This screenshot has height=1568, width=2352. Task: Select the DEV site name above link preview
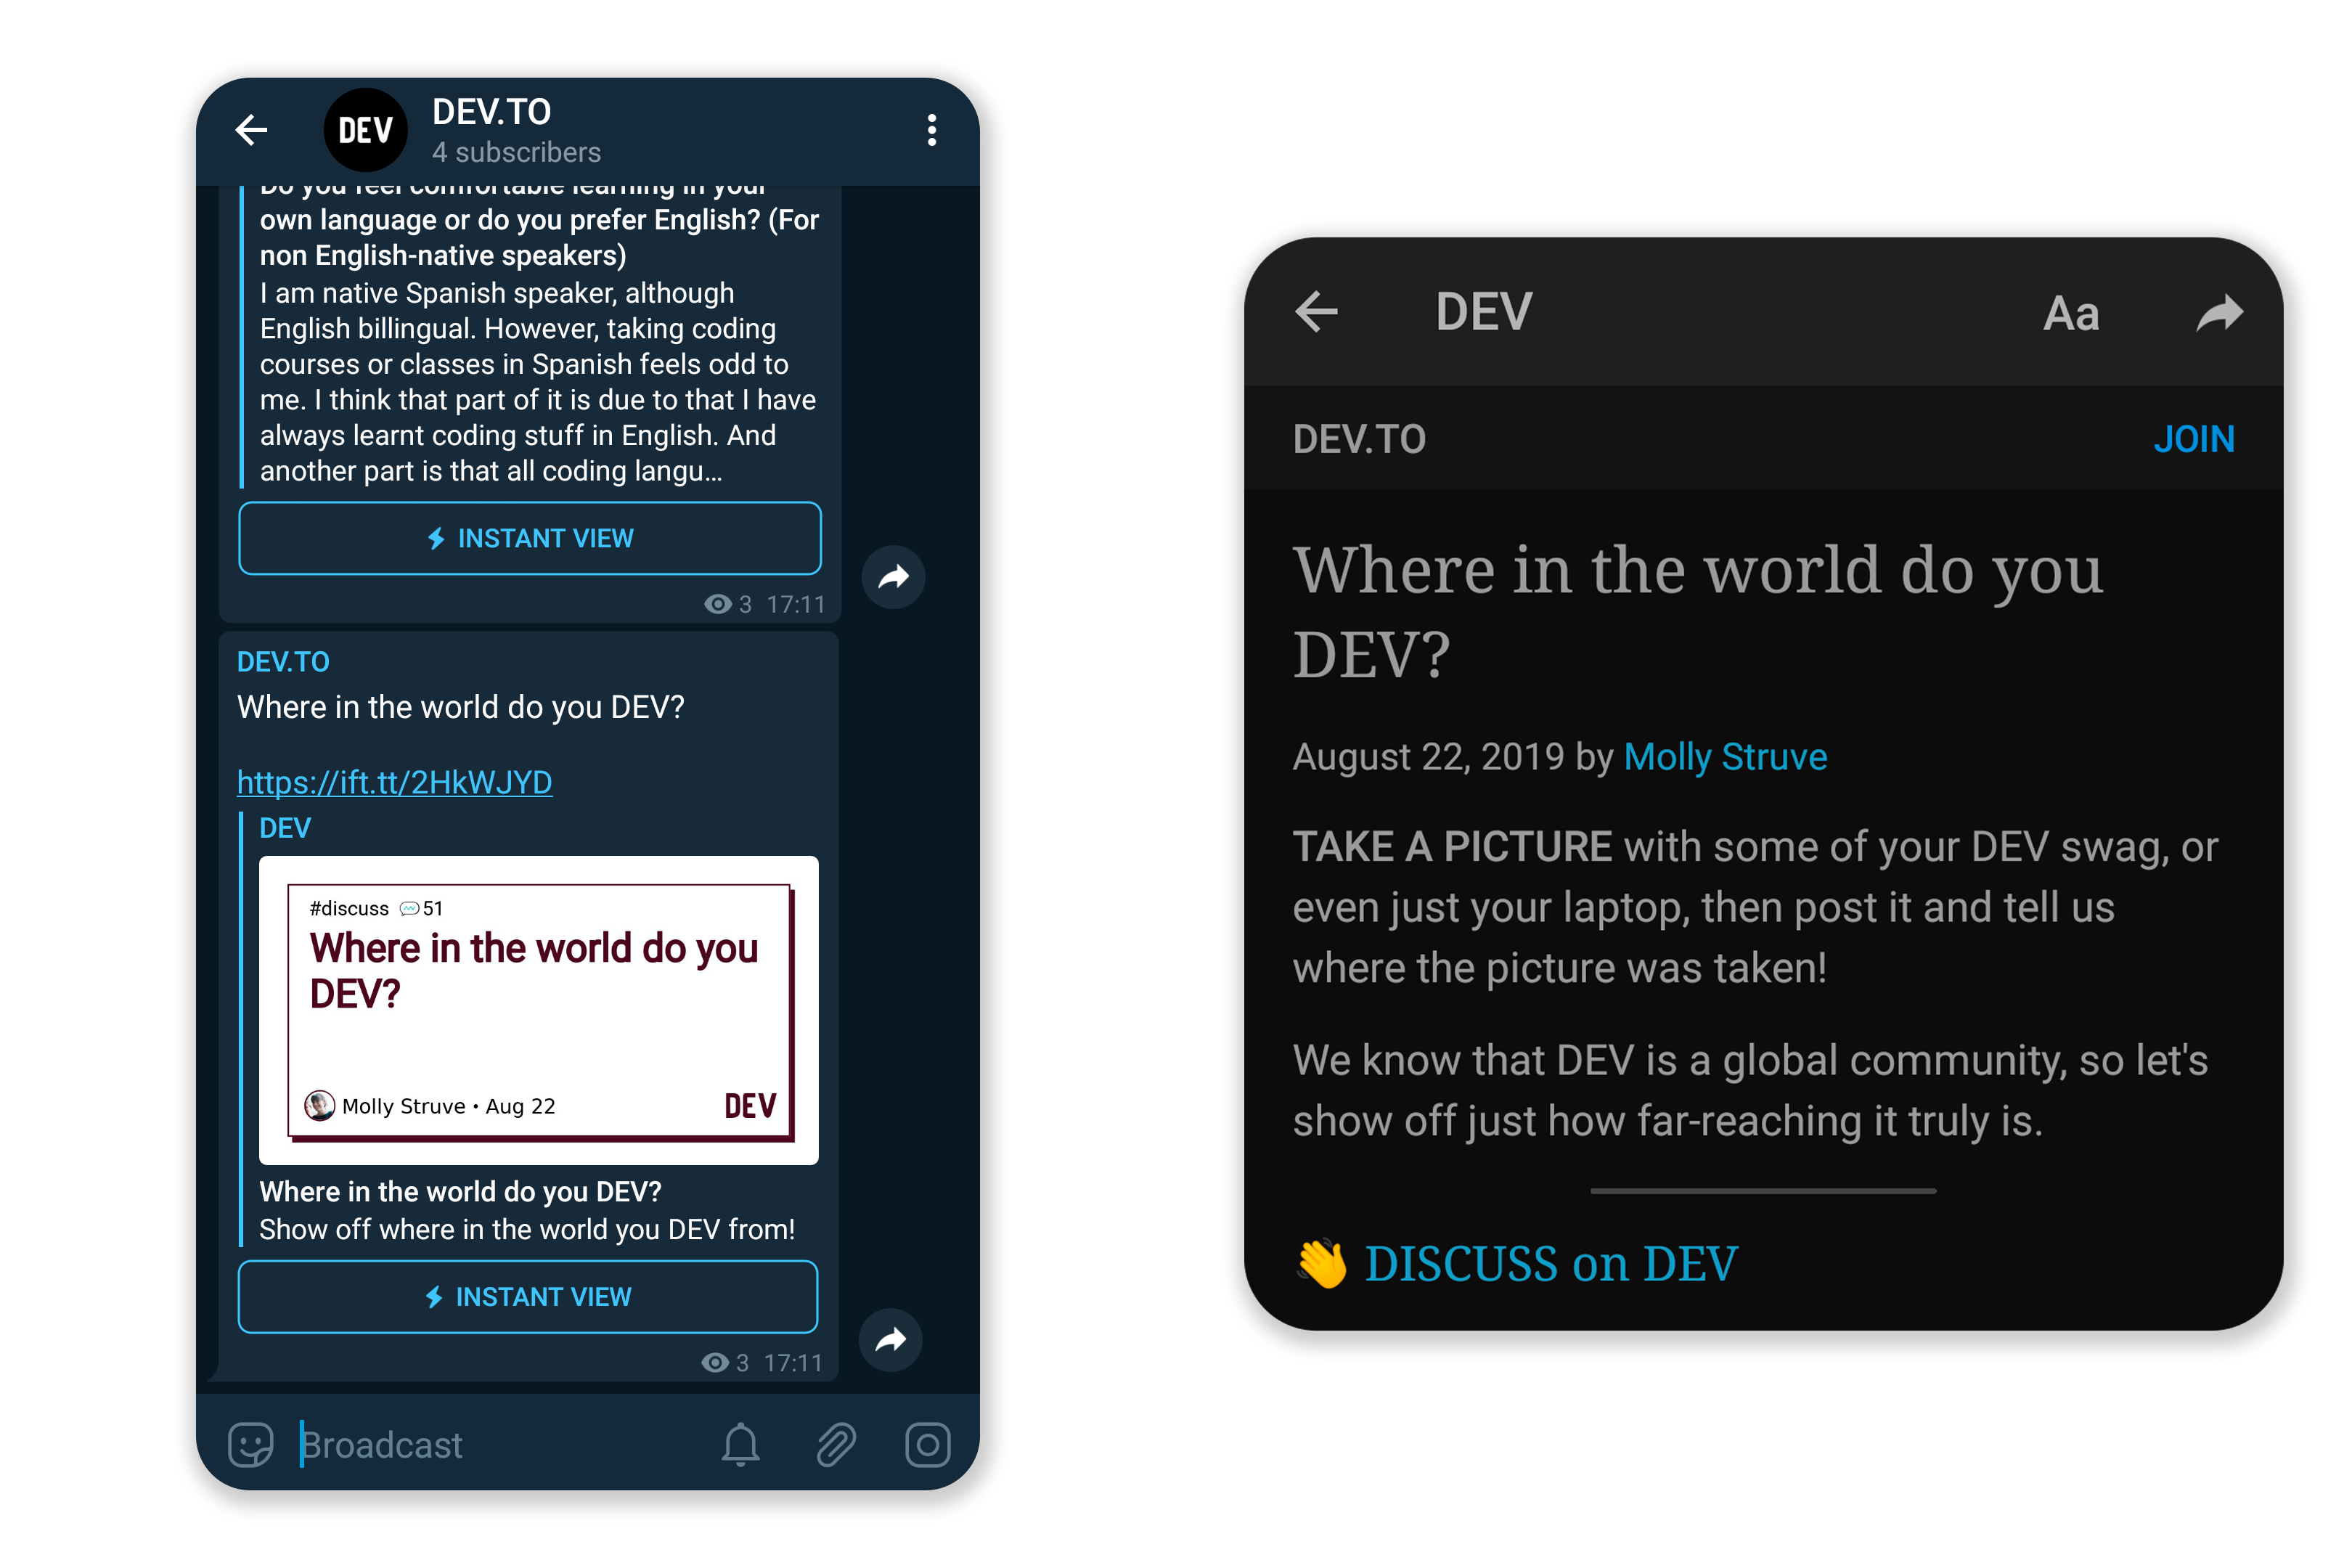[x=285, y=828]
